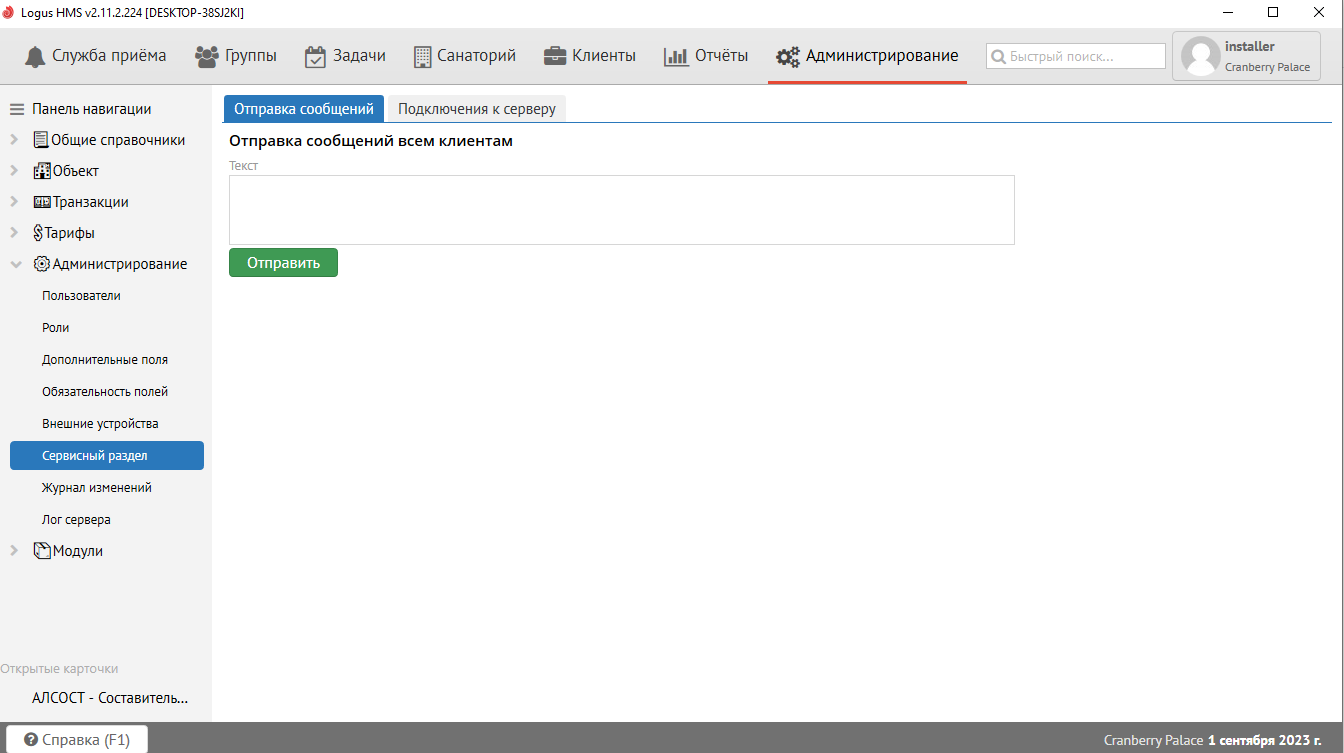Click the Быстрый поиск search field
Viewport: 1344px width, 753px height.
[x=1076, y=57]
